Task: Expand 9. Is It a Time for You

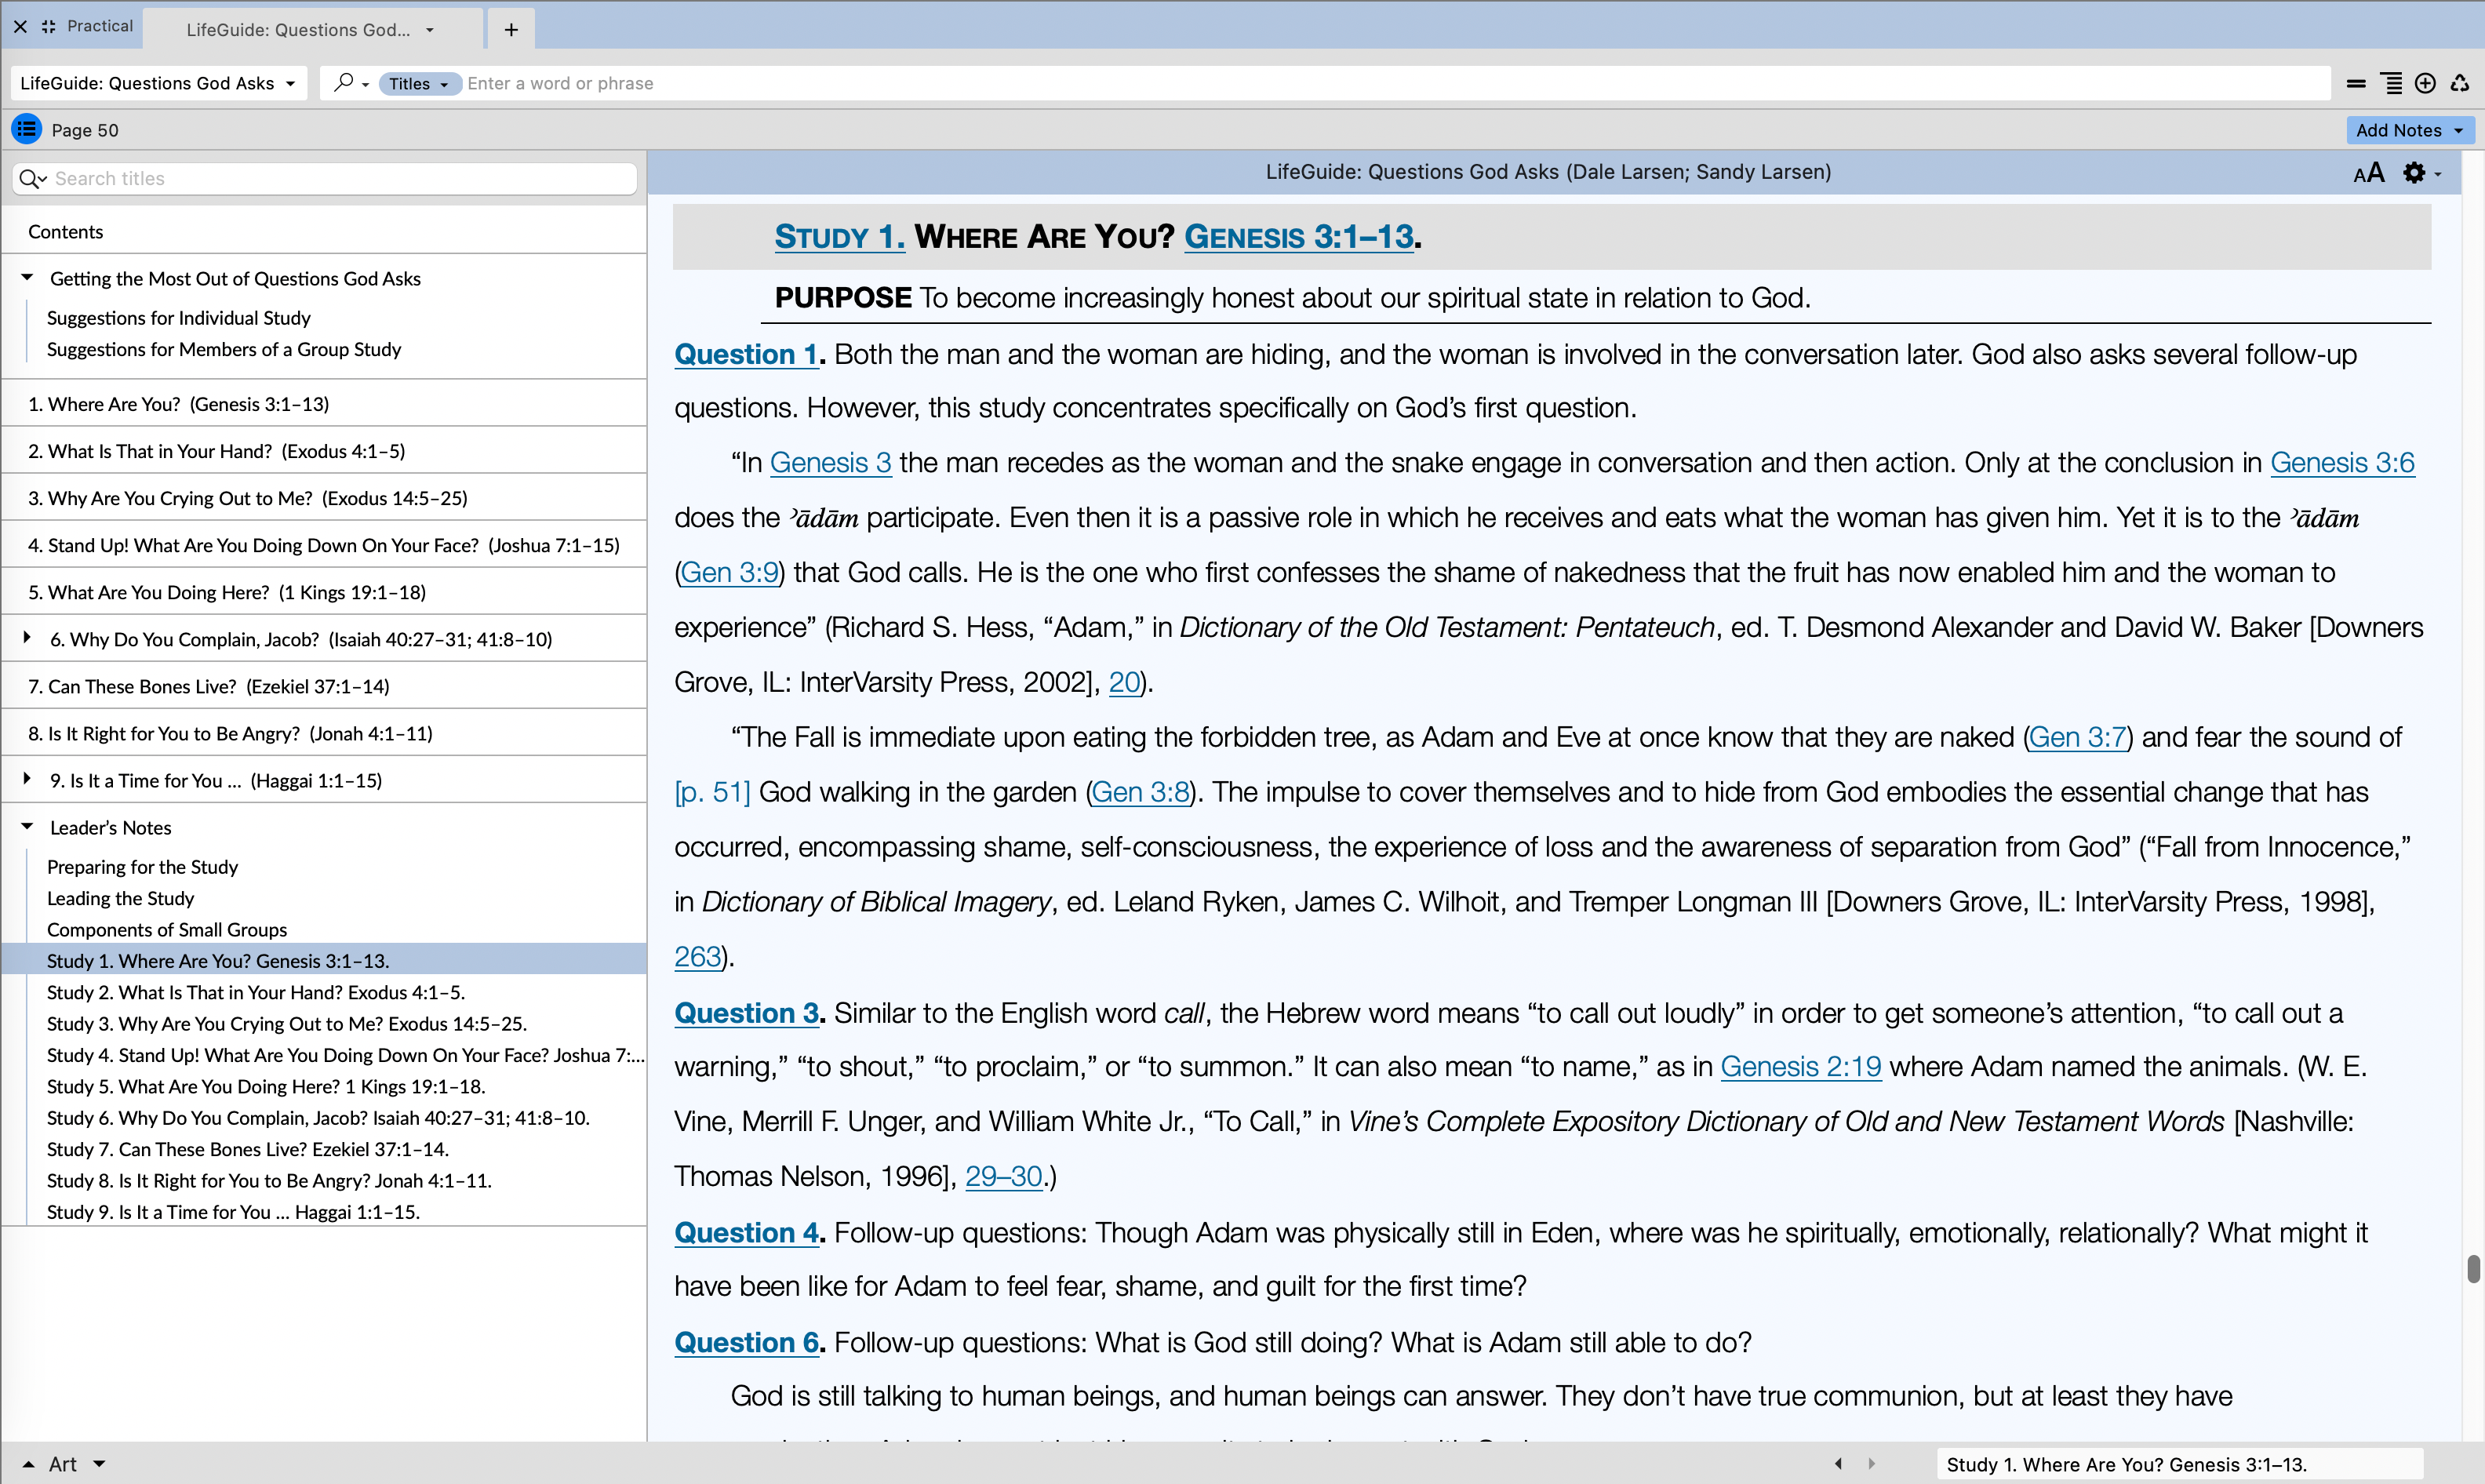Action: (27, 779)
